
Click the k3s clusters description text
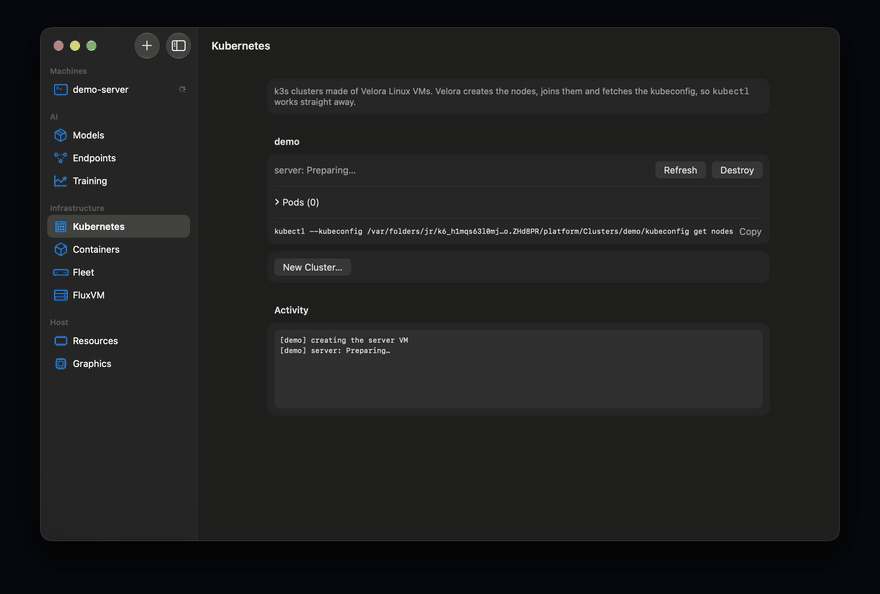pos(511,97)
